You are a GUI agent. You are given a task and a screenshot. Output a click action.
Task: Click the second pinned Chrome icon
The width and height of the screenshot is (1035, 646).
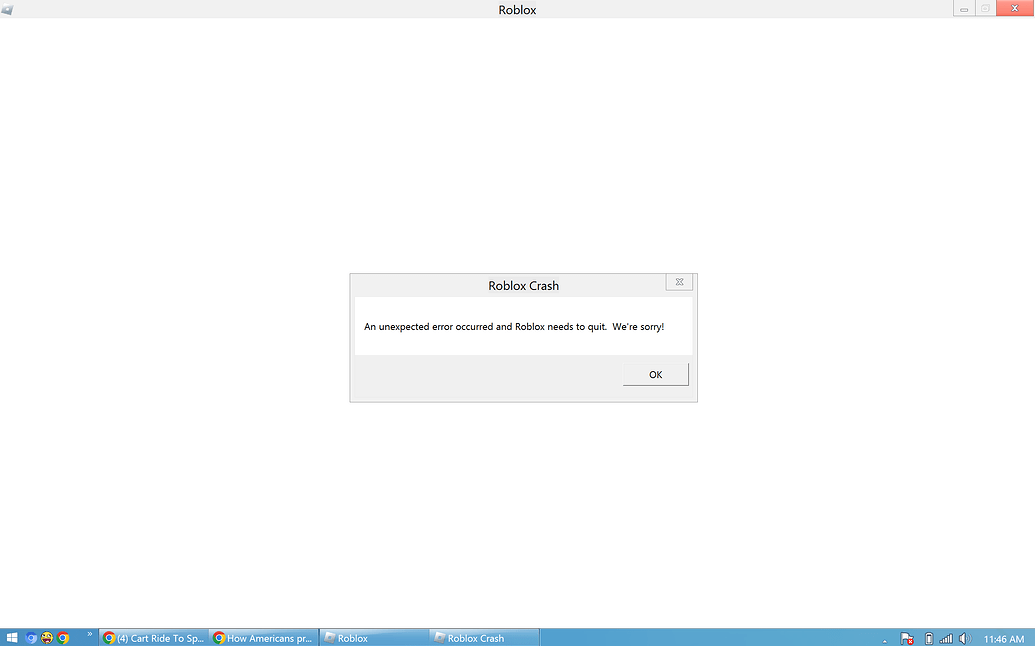pos(63,637)
